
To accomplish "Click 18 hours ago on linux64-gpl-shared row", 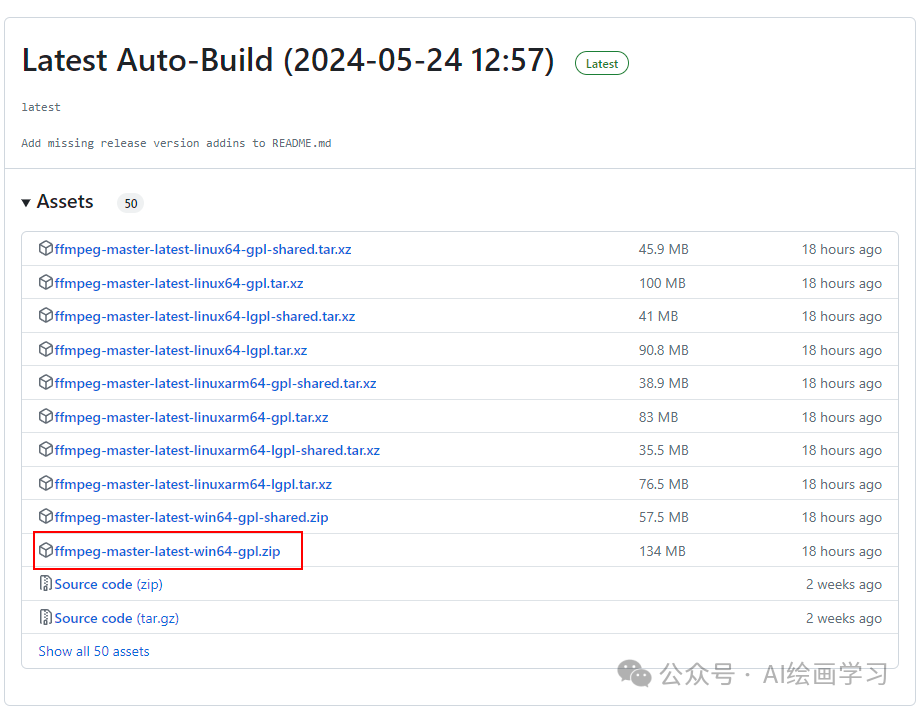I will pyautogui.click(x=842, y=249).
